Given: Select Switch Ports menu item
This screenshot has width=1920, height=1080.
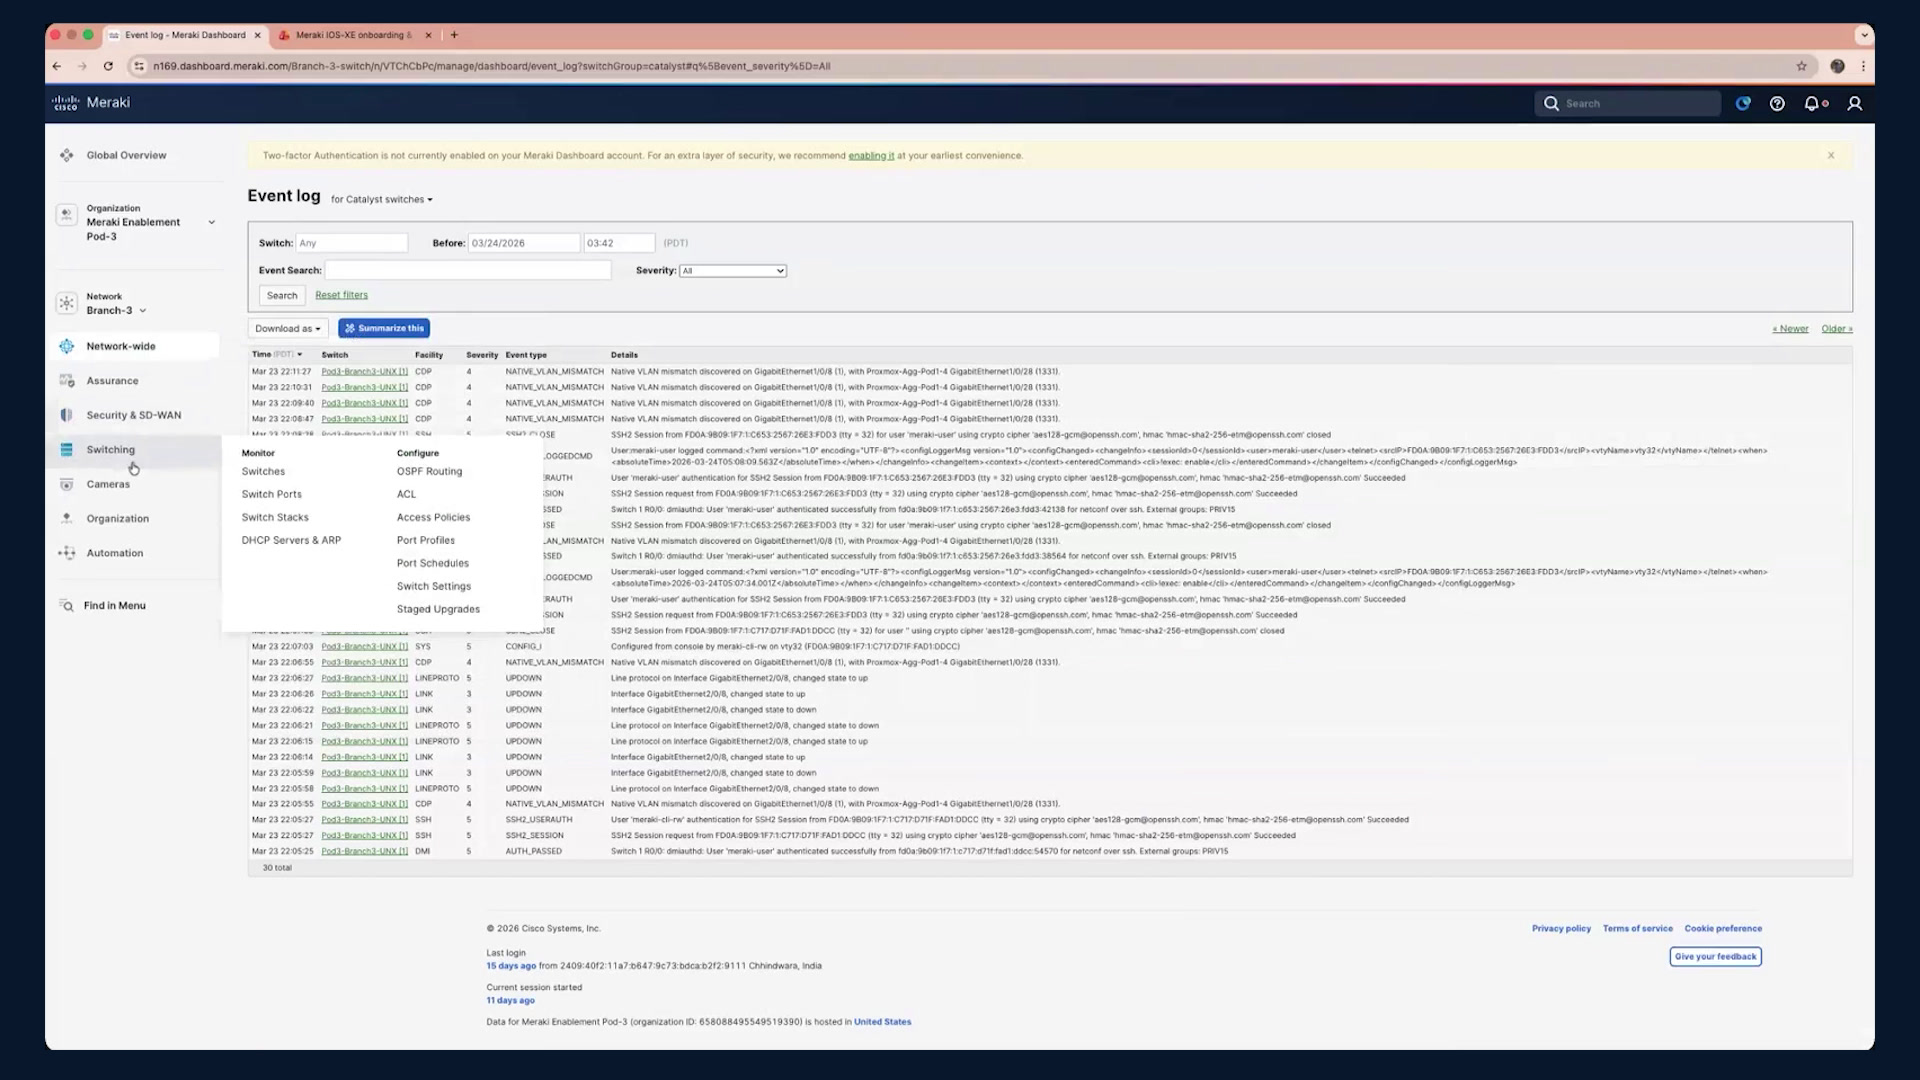Looking at the screenshot, I should (271, 494).
